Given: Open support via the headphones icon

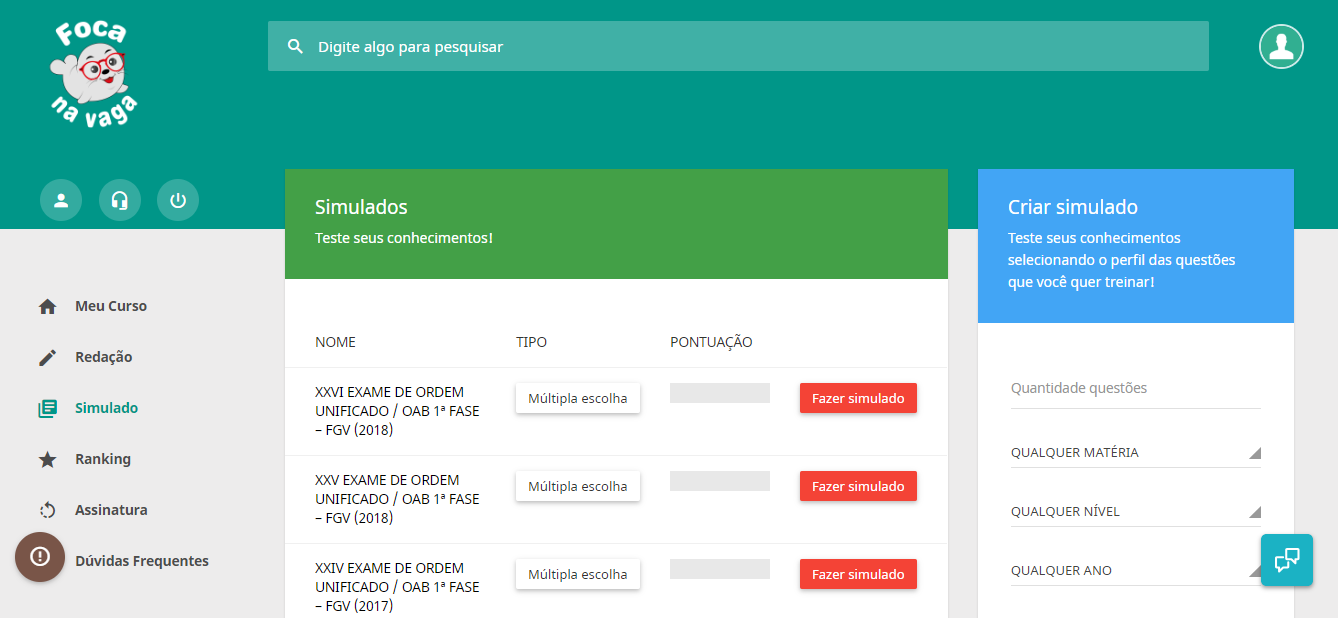Looking at the screenshot, I should coord(119,199).
